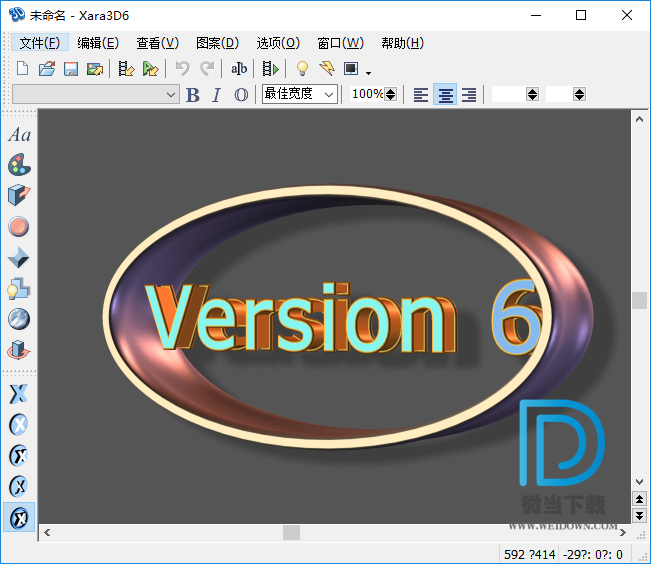The image size is (651, 564).
Task: Open the 编辑(E) menu
Action: pyautogui.click(x=98, y=43)
